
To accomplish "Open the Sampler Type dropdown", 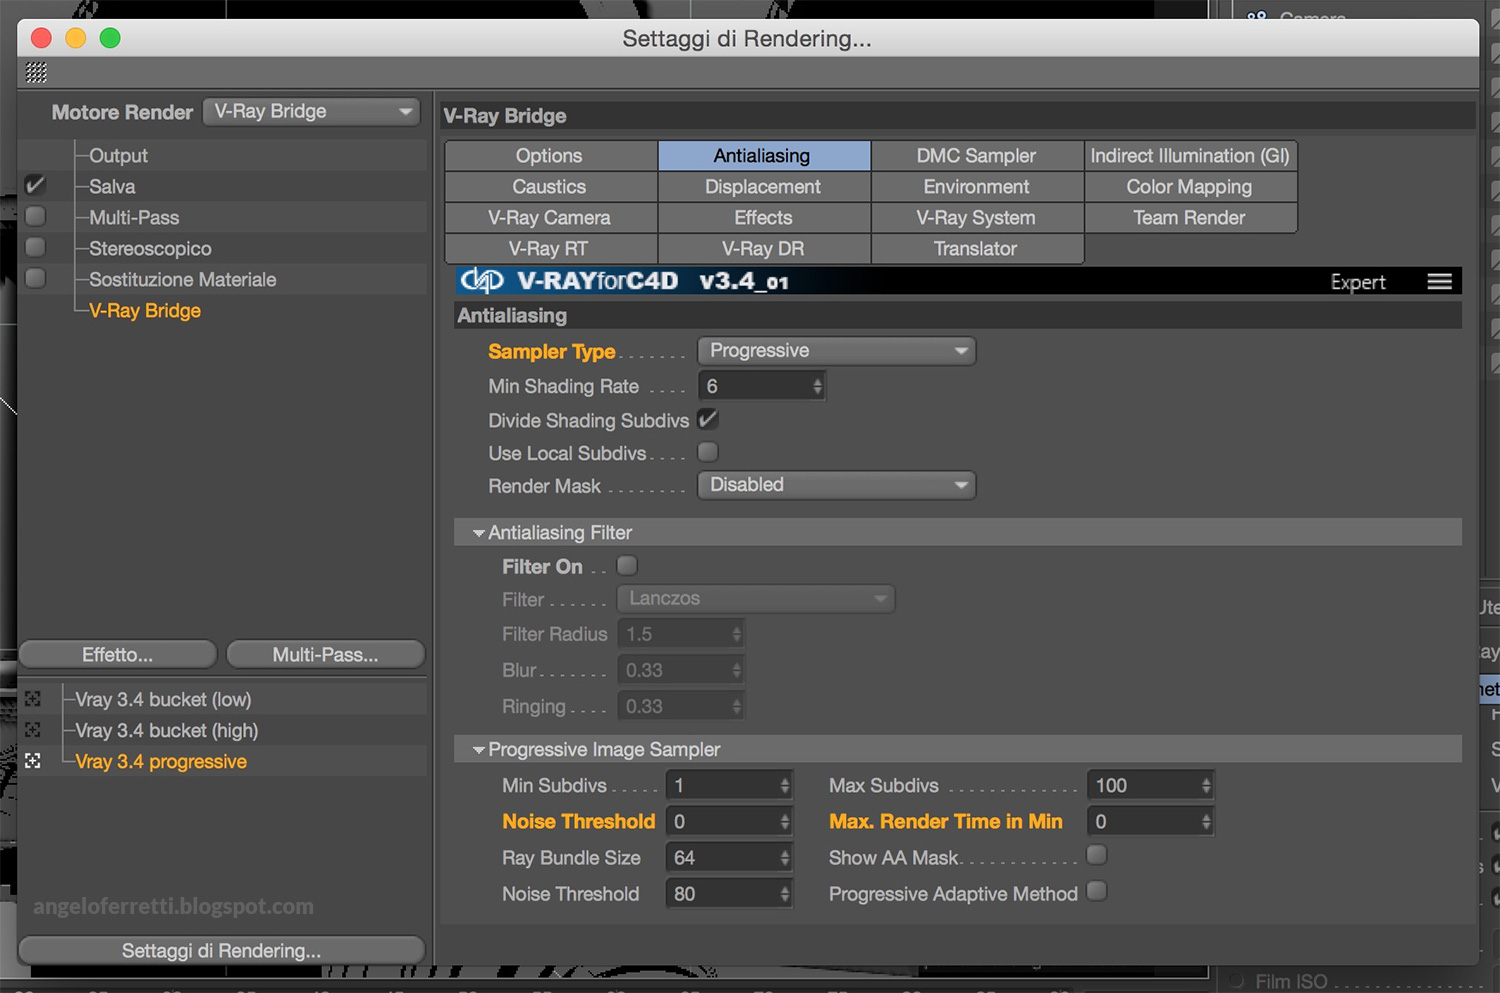I will coord(836,351).
